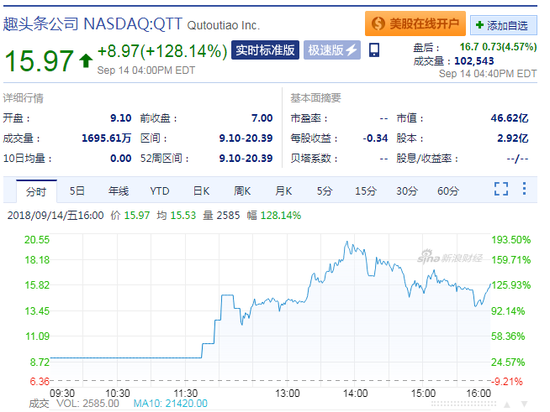550x412 pixels.
Task: Click the 14:00 time axis label
Action: pyautogui.click(x=355, y=393)
